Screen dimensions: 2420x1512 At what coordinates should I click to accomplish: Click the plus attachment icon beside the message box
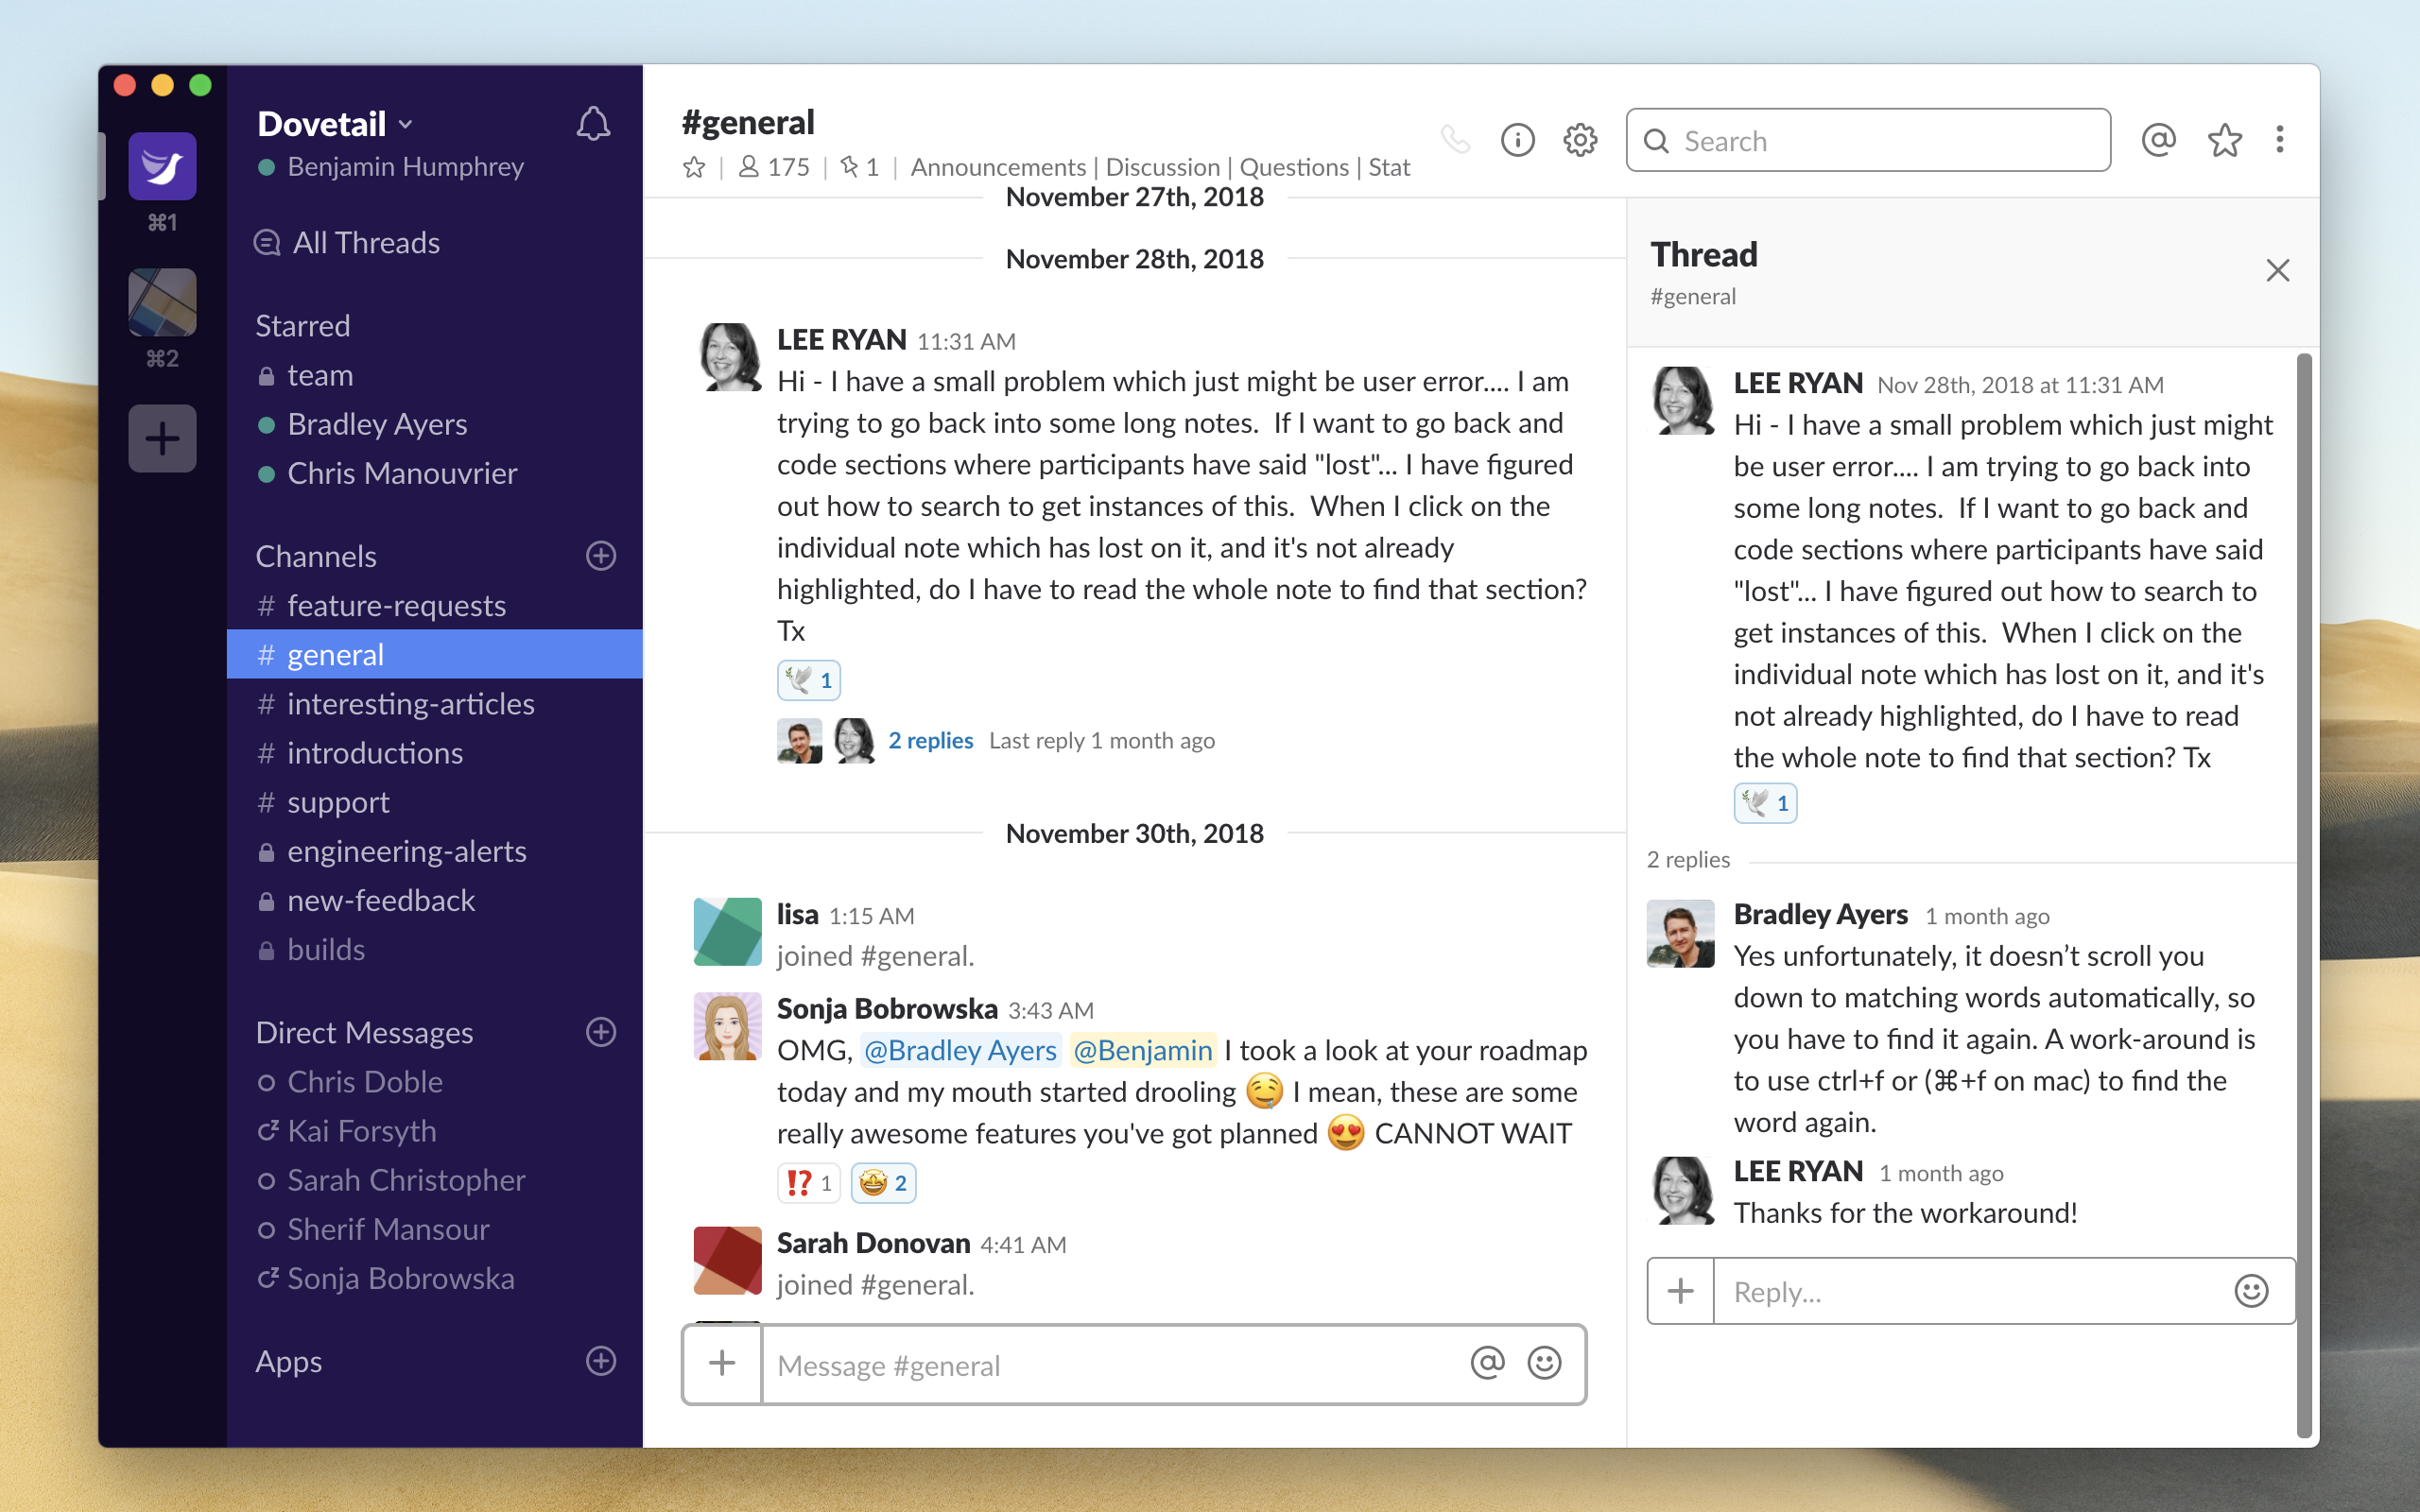[x=721, y=1363]
